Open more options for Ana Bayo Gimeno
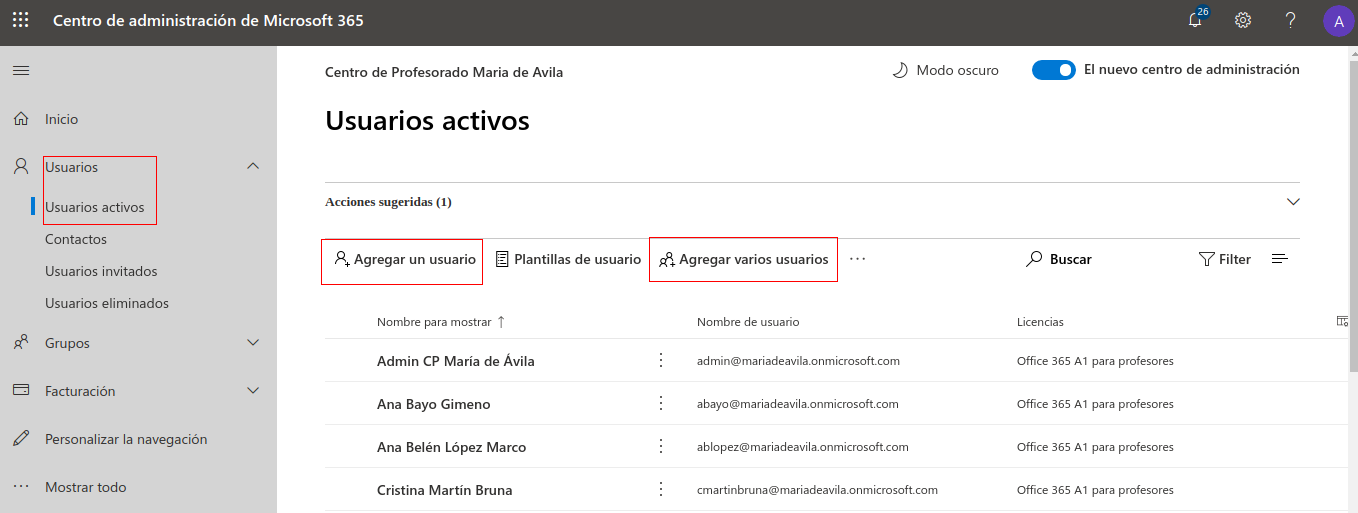The width and height of the screenshot is (1358, 513). click(x=660, y=404)
